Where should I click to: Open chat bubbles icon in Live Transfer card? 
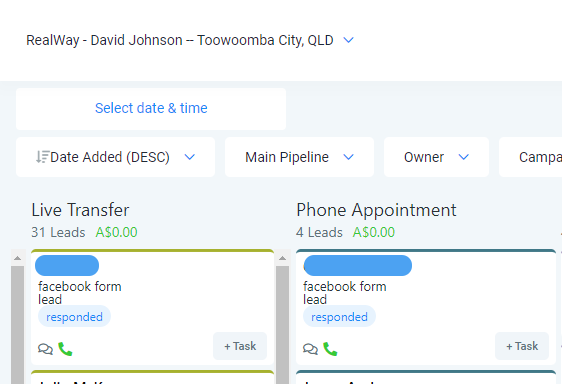(x=45, y=349)
